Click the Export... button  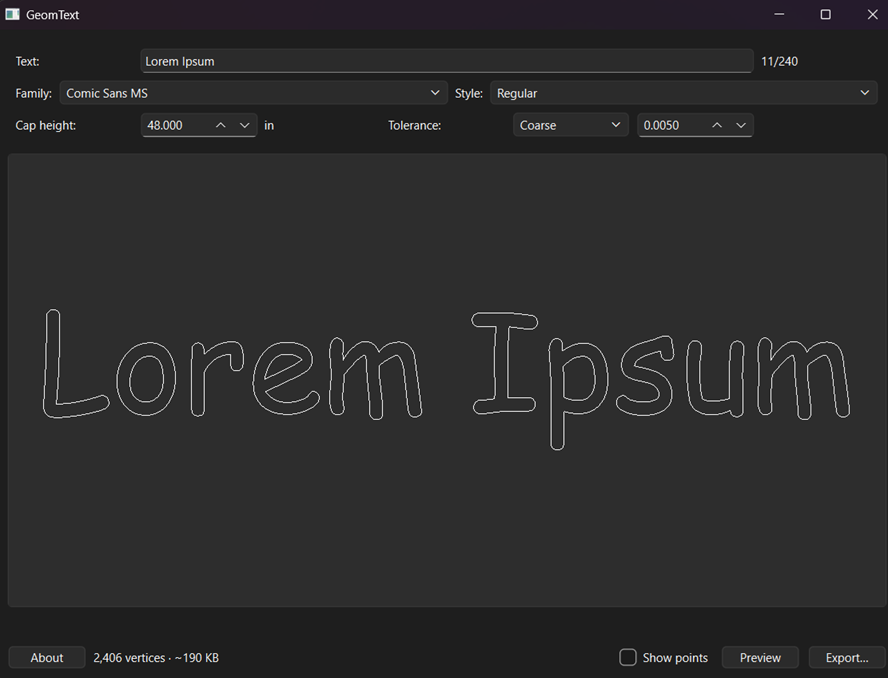tap(847, 658)
